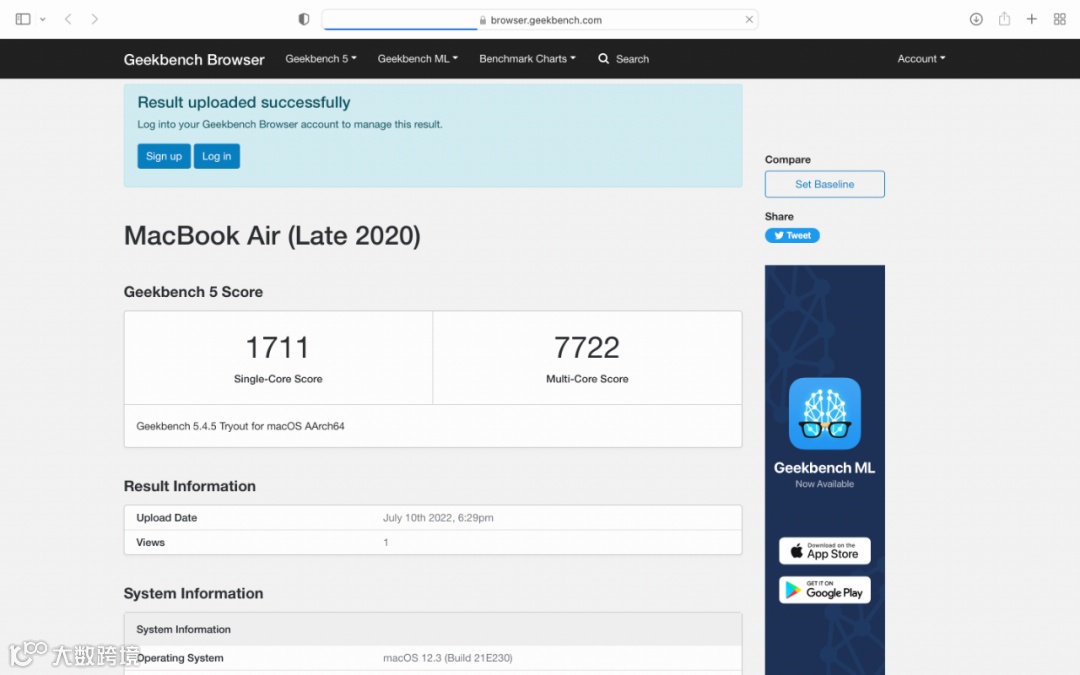Click the Search magnifier icon
This screenshot has width=1080, height=675.
[x=603, y=59]
